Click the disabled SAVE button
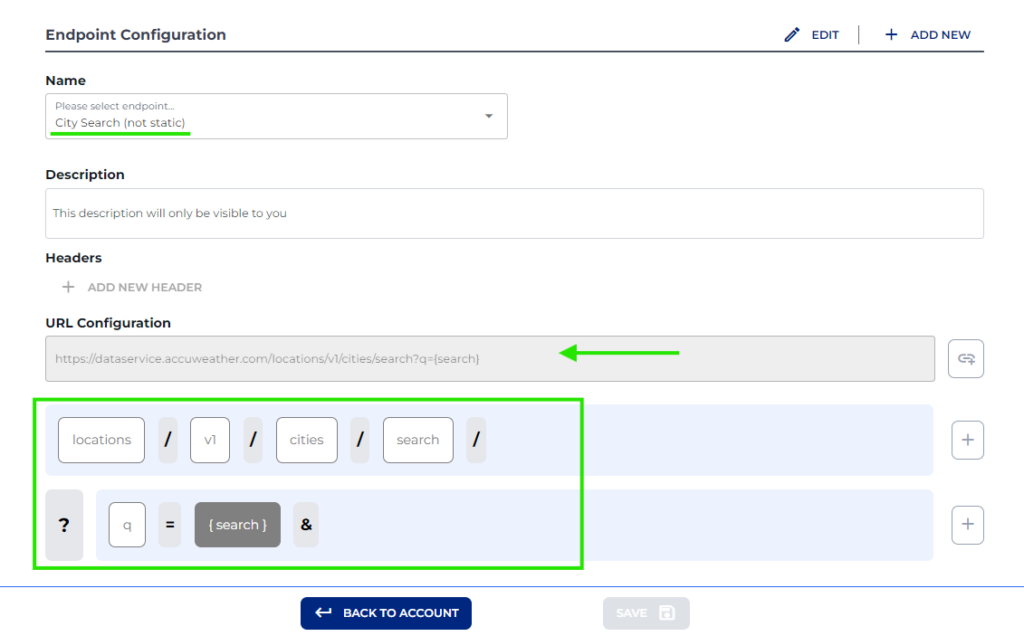 645,613
